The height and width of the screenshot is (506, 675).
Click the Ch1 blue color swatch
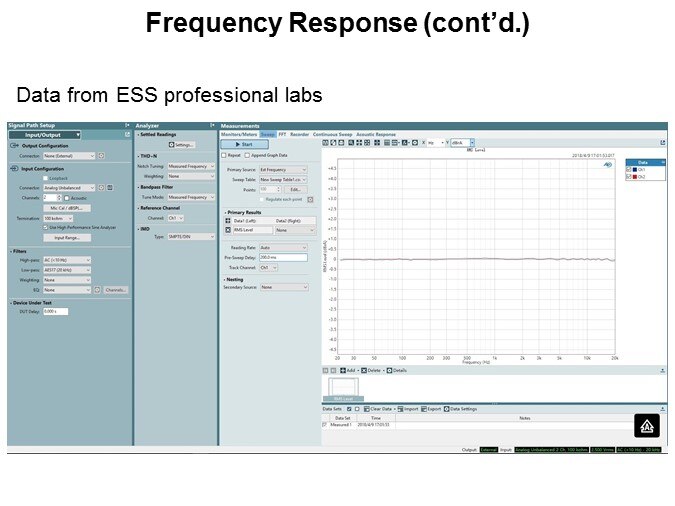point(634,170)
